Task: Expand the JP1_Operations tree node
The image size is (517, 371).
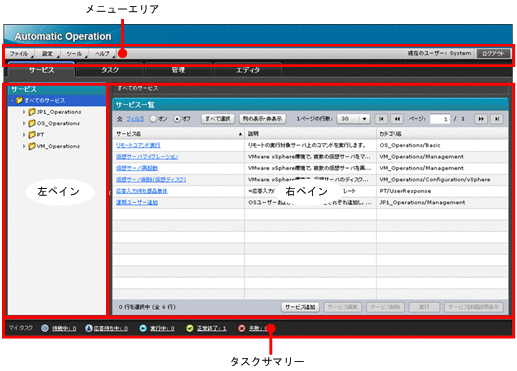Action: pos(24,112)
